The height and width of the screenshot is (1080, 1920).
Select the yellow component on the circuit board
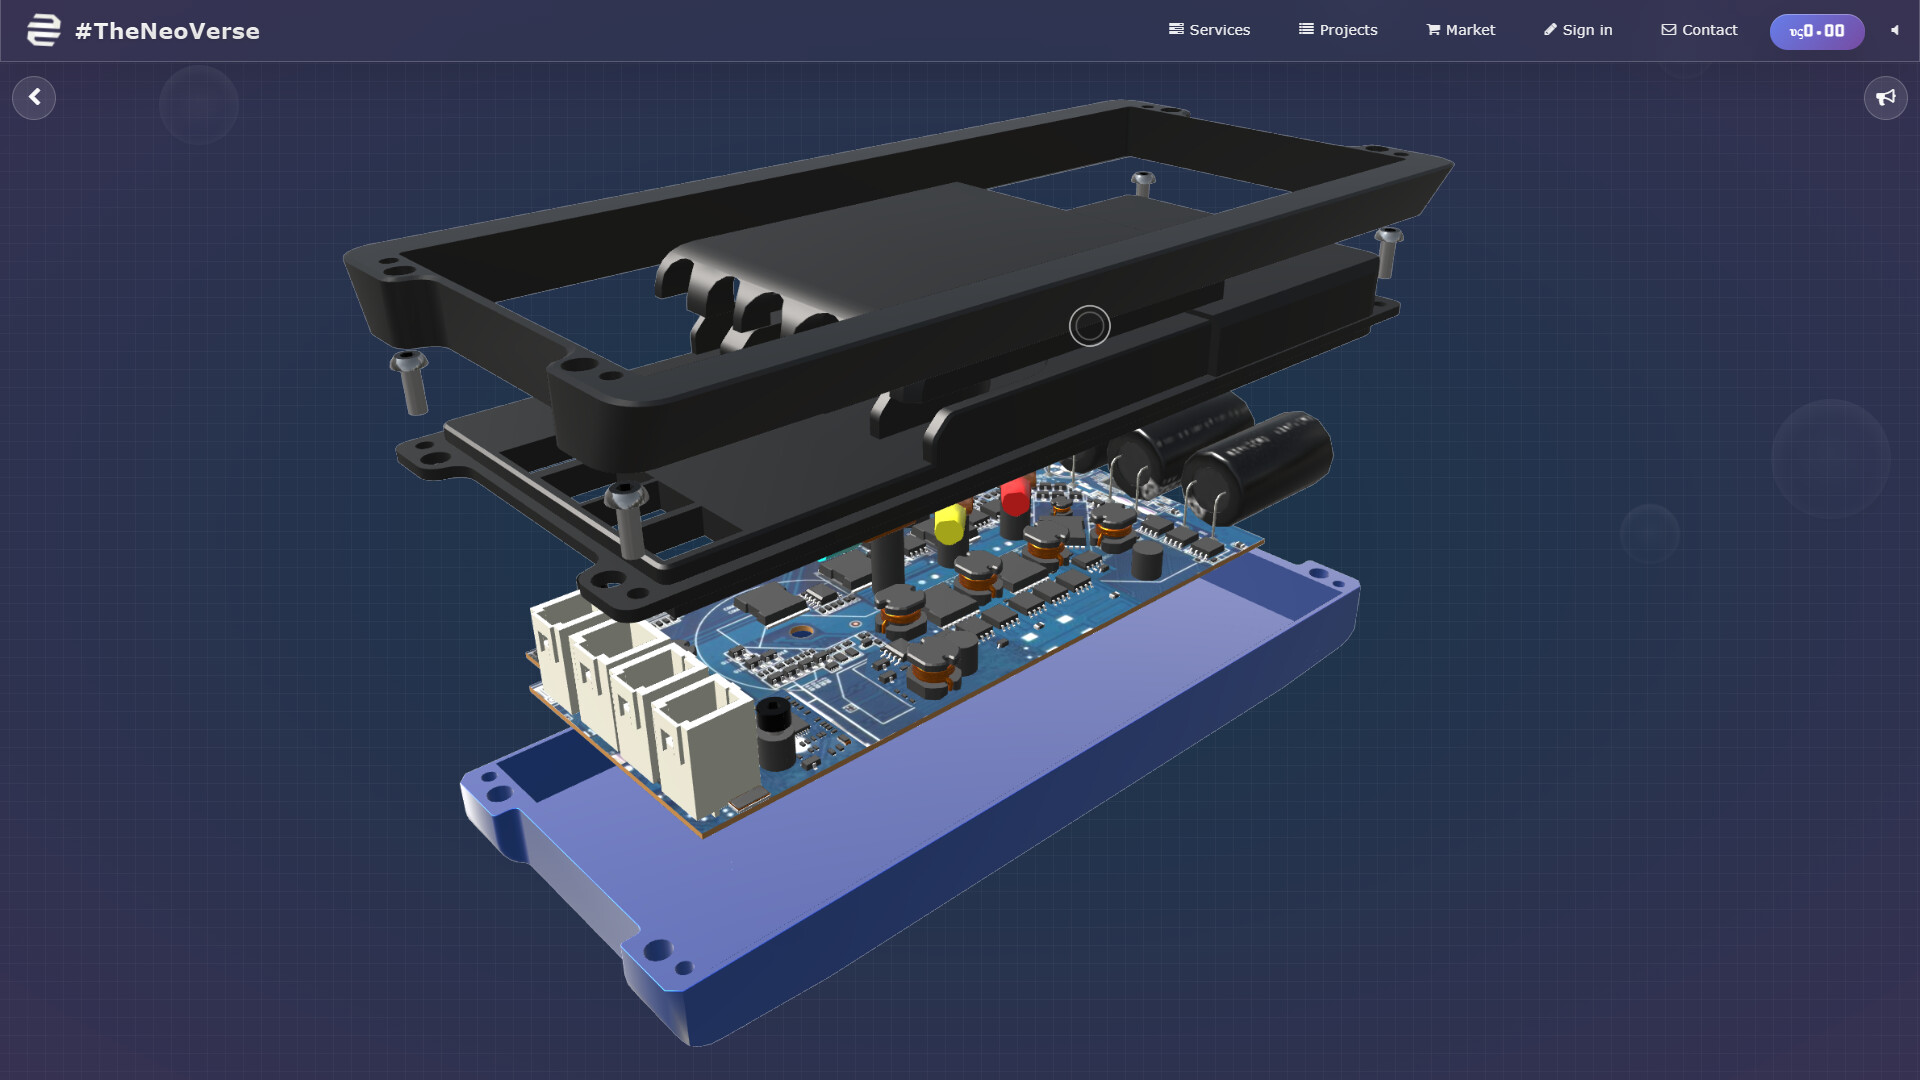coord(949,524)
